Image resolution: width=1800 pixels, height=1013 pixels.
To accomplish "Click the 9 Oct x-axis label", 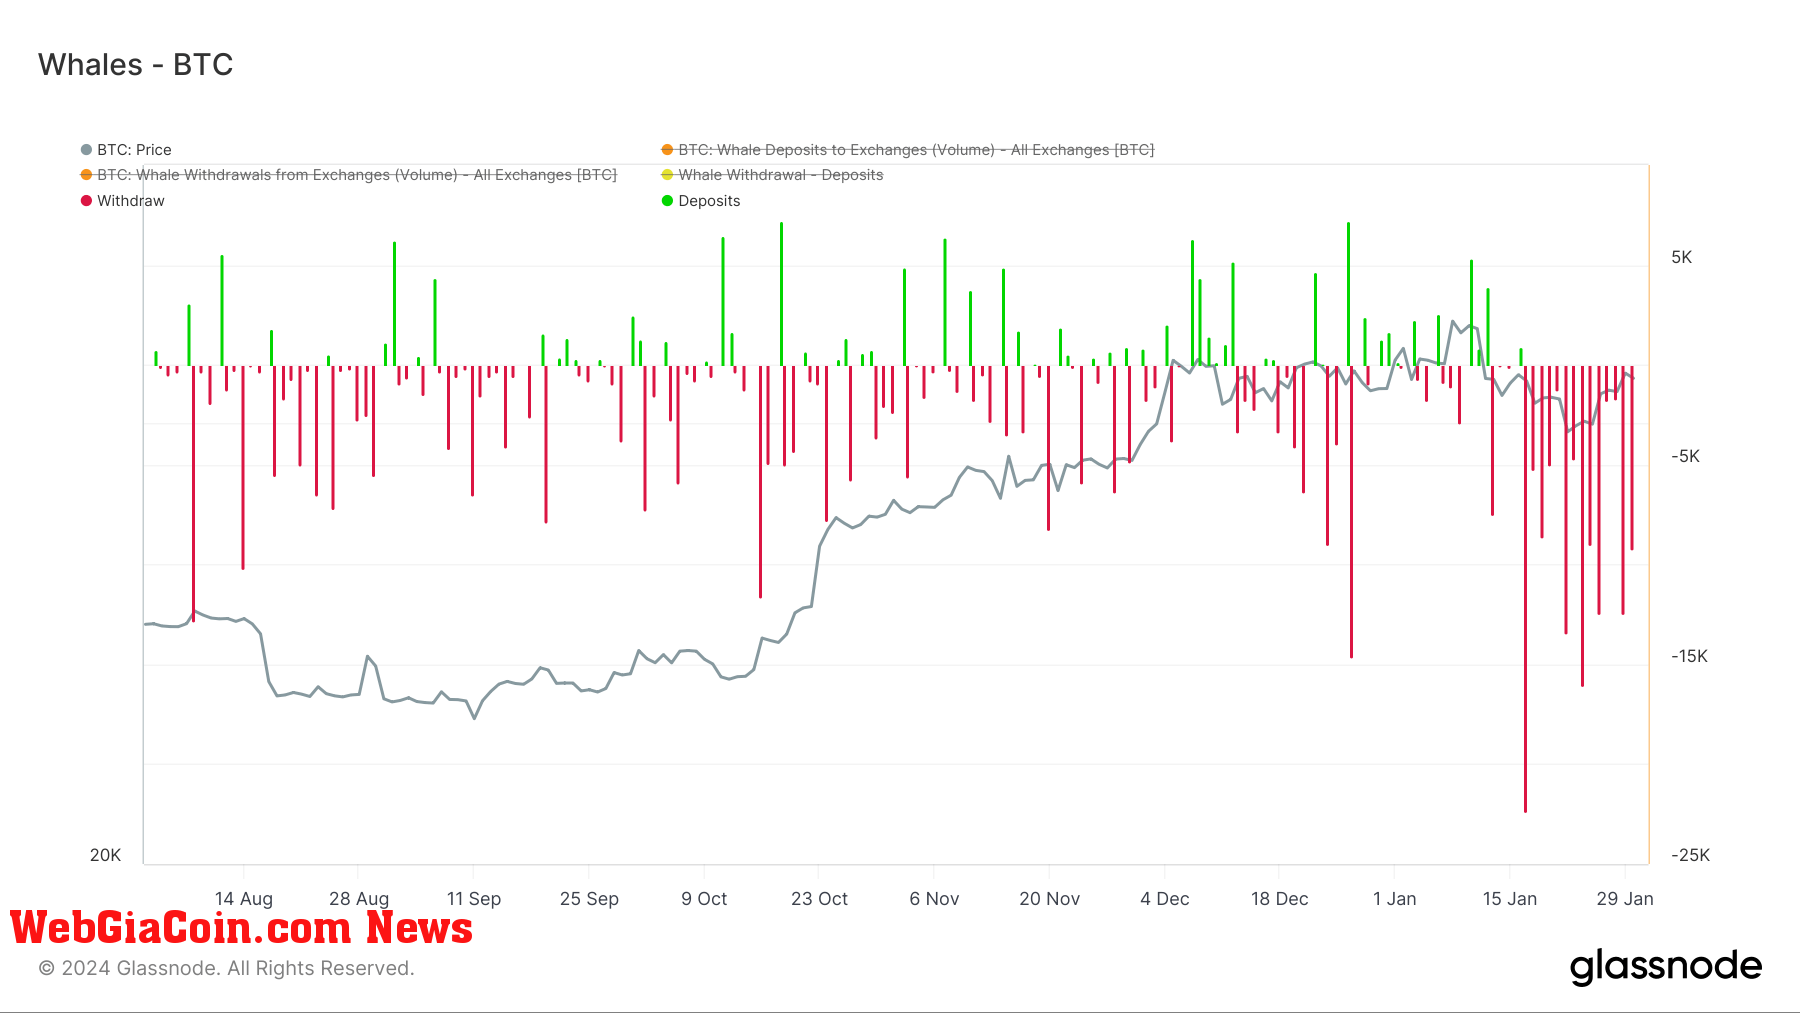I will [704, 899].
